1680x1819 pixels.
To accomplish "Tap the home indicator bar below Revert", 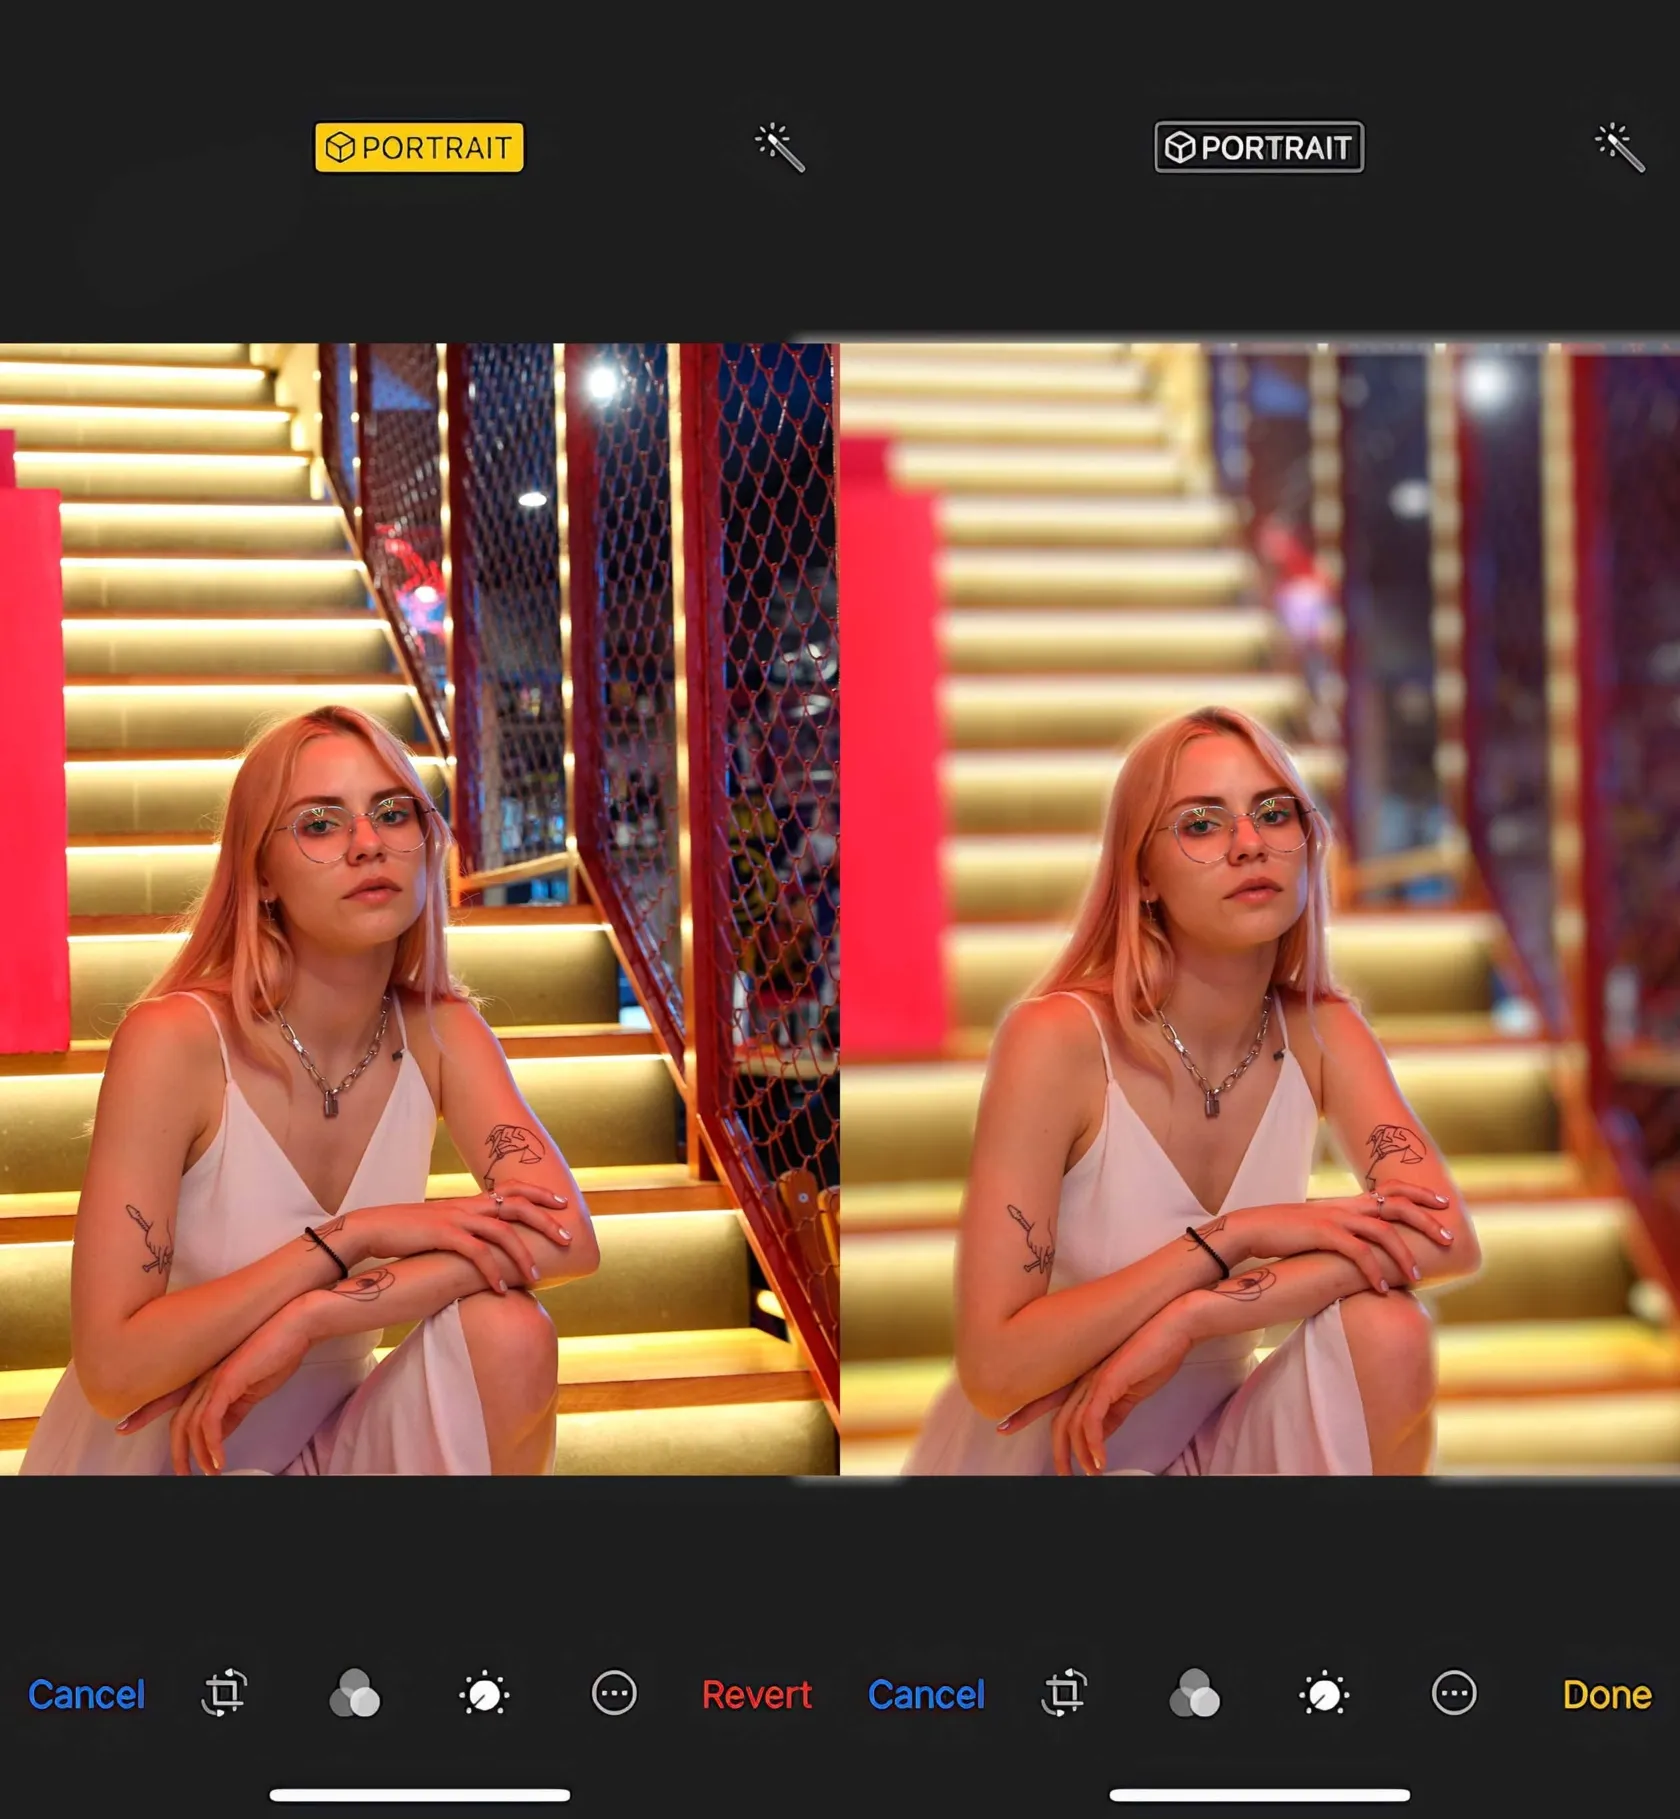I will tap(419, 1795).
